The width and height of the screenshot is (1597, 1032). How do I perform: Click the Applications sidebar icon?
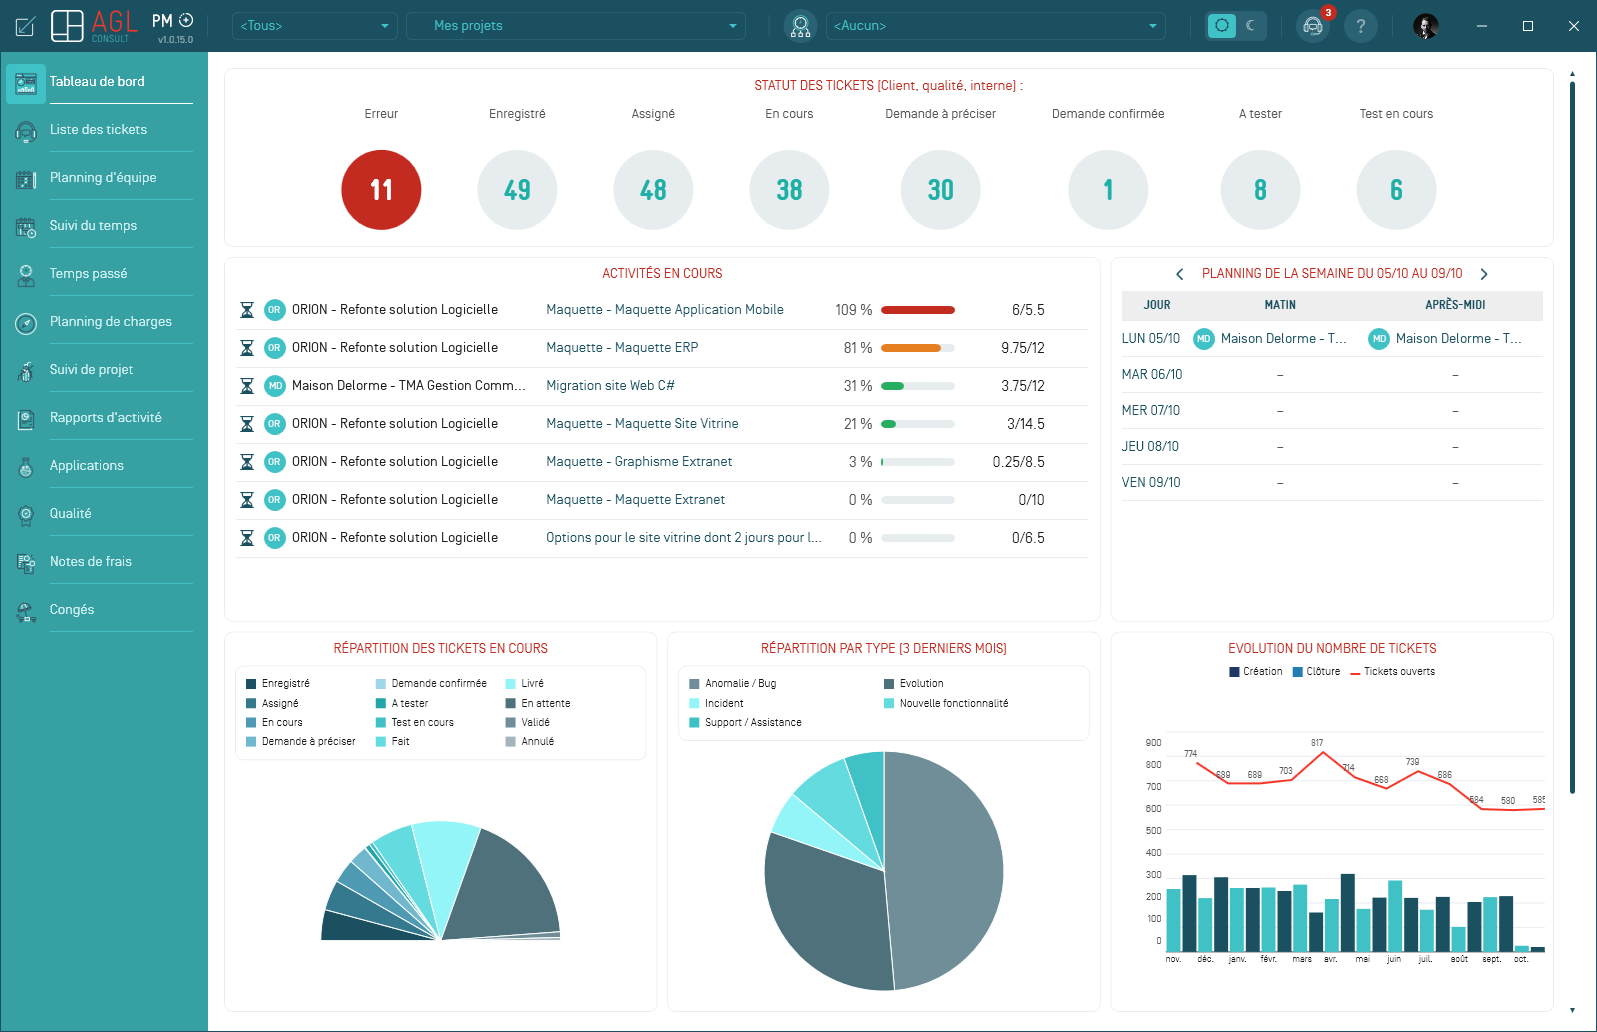point(26,466)
